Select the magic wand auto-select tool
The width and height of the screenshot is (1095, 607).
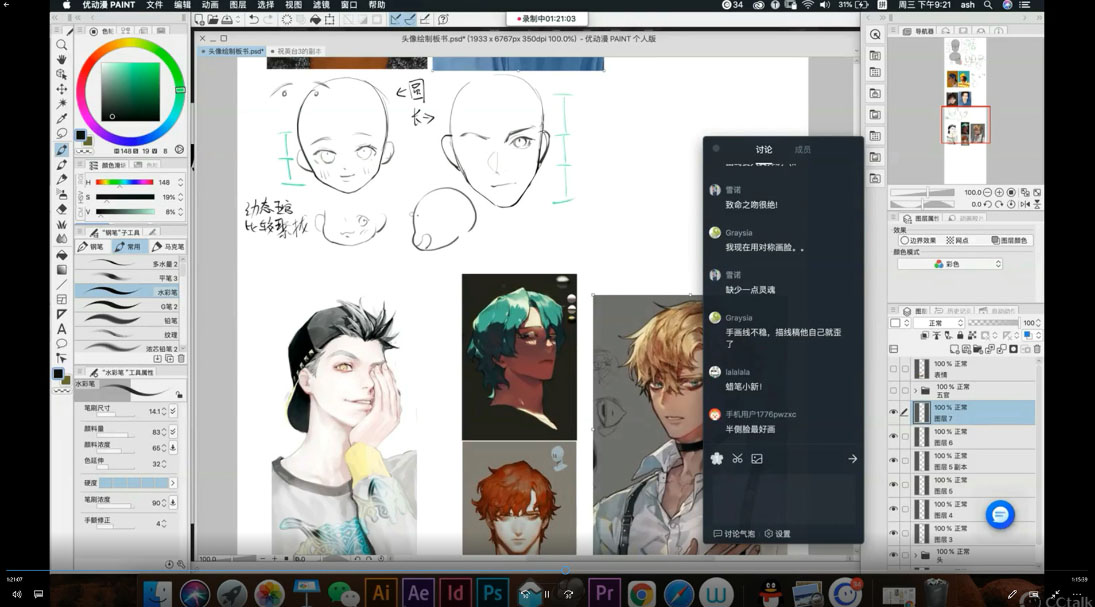point(61,103)
